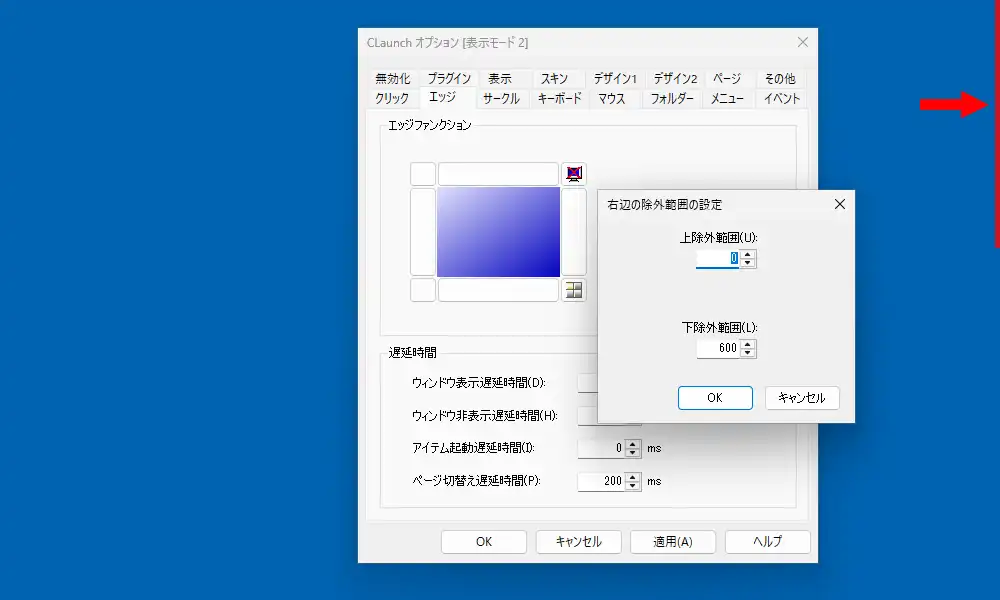
Task: Open the サークル tab
Action: tap(501, 98)
